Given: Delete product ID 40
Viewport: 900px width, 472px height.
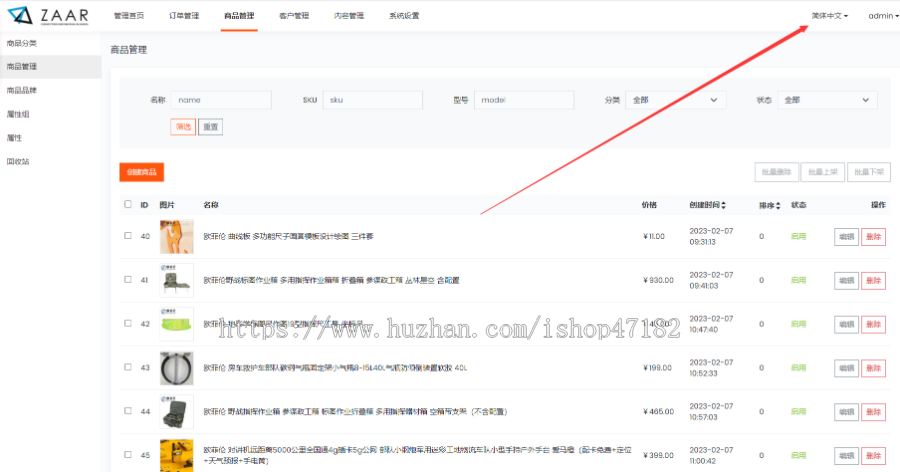Looking at the screenshot, I should (x=874, y=237).
